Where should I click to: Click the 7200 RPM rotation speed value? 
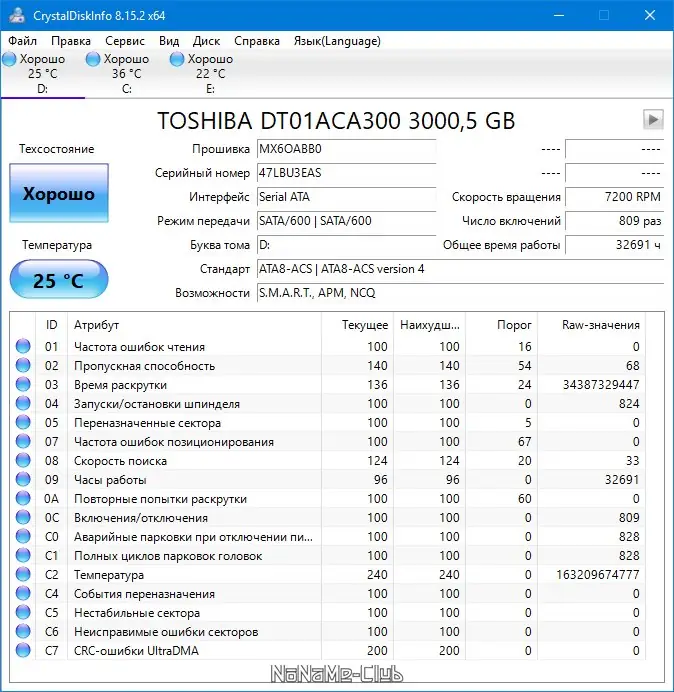point(614,197)
